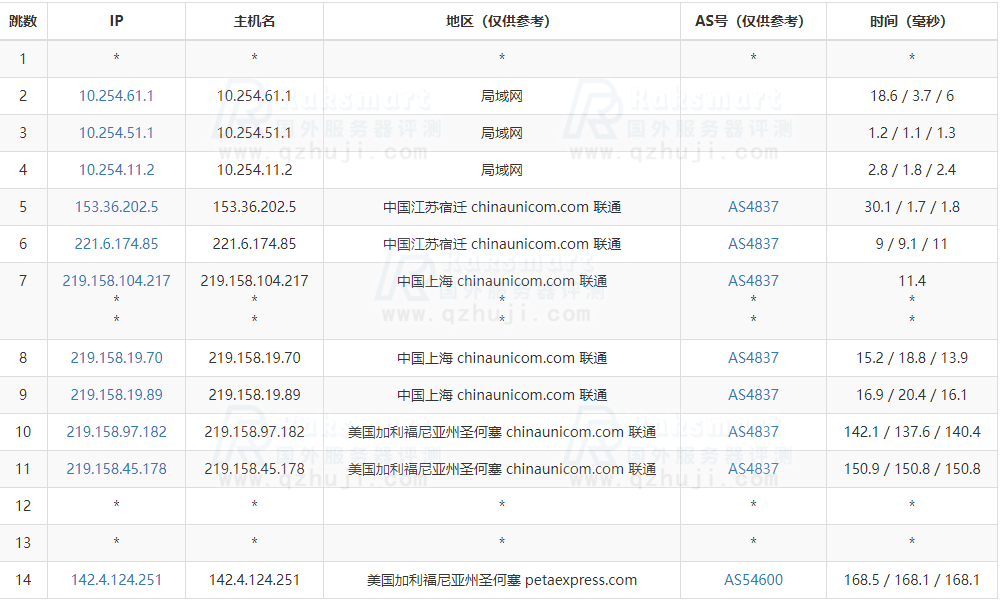Open IP link 10.254.11.2
Image resolution: width=1005 pixels, height=602 pixels.
point(116,170)
